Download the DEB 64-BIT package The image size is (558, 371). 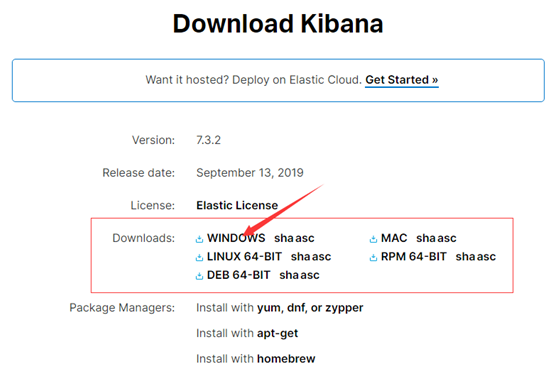click(x=238, y=275)
